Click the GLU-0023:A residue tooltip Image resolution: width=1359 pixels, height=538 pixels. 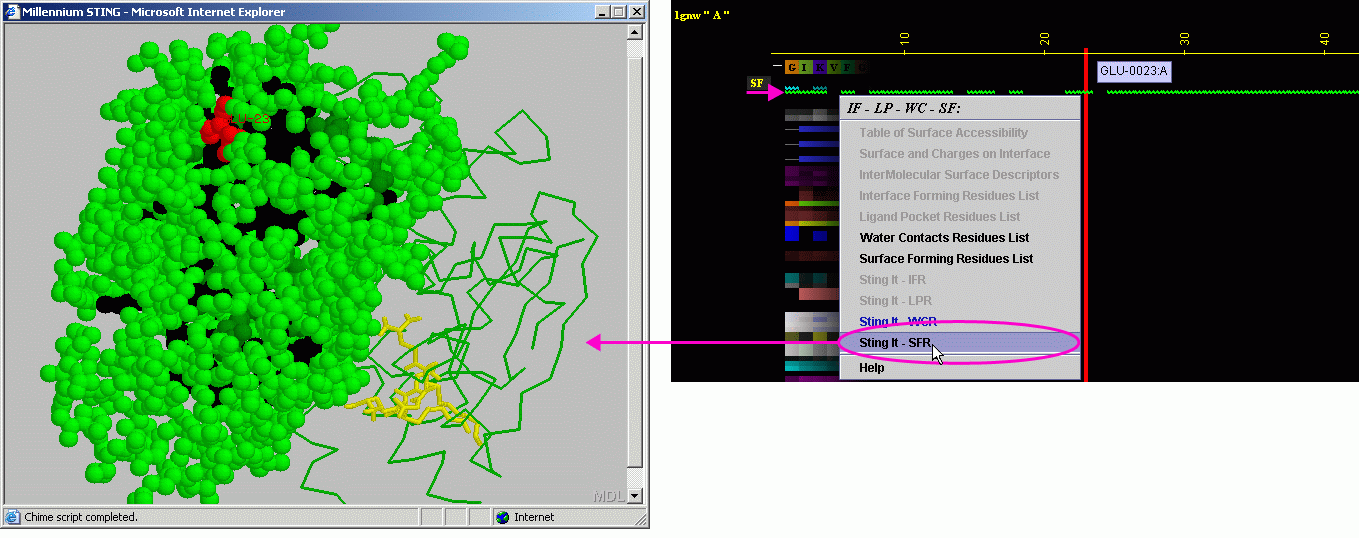coord(1135,71)
